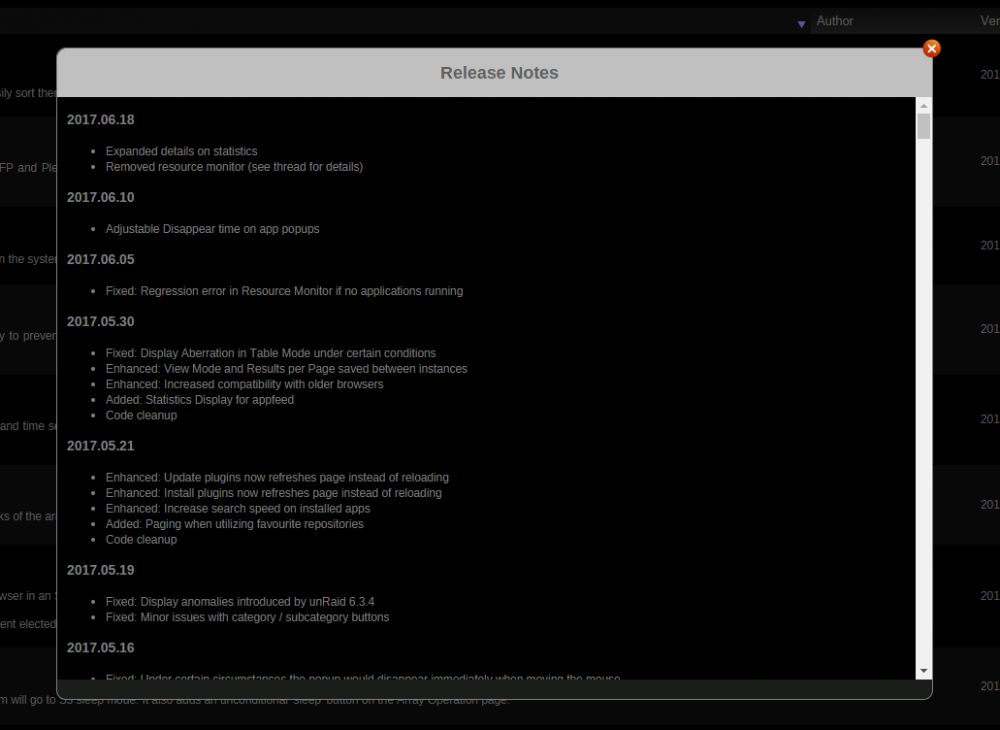Click the Release Notes title
The width and height of the screenshot is (1000, 730).
(x=499, y=73)
